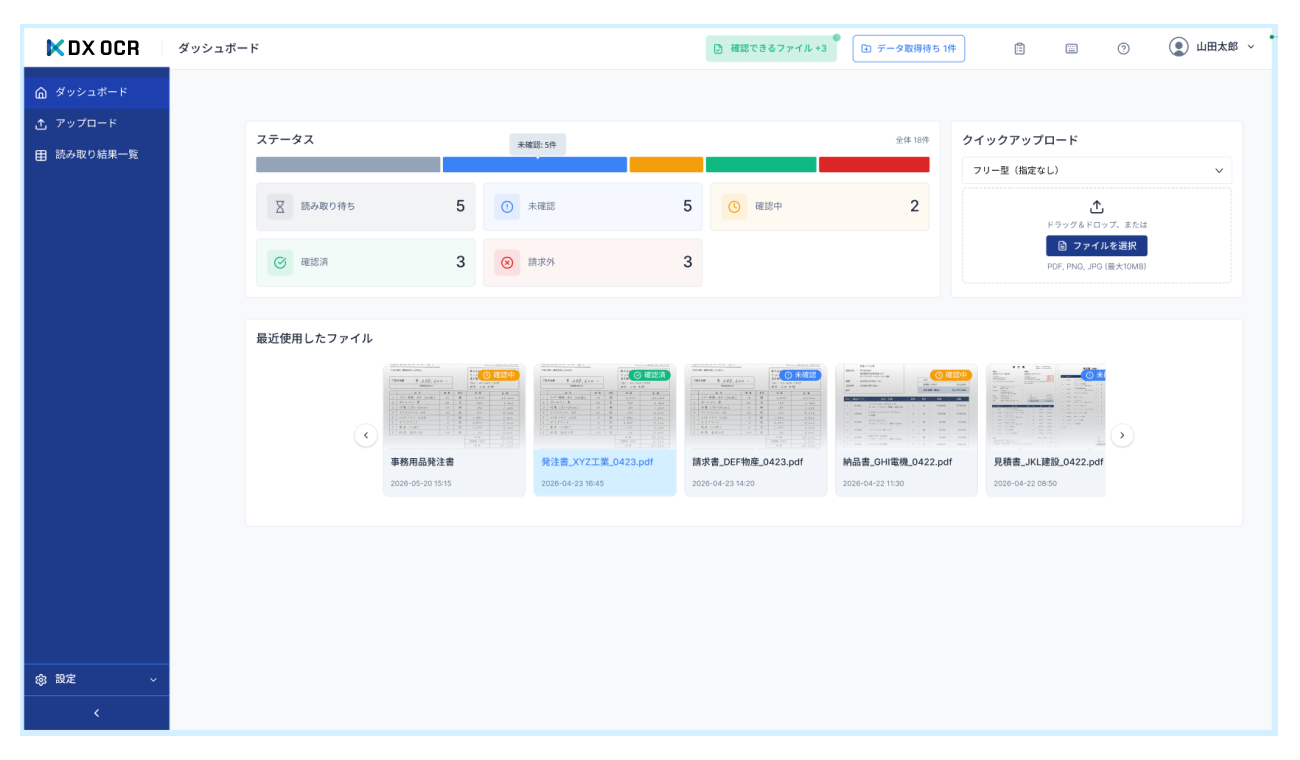Click the file name 発注書_XYZ工業_0423.pdf
This screenshot has width=1300, height=760.
597,462
